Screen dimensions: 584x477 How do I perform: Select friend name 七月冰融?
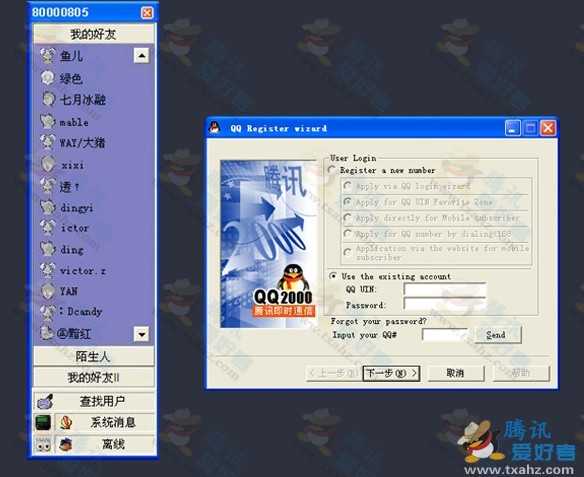(83, 99)
